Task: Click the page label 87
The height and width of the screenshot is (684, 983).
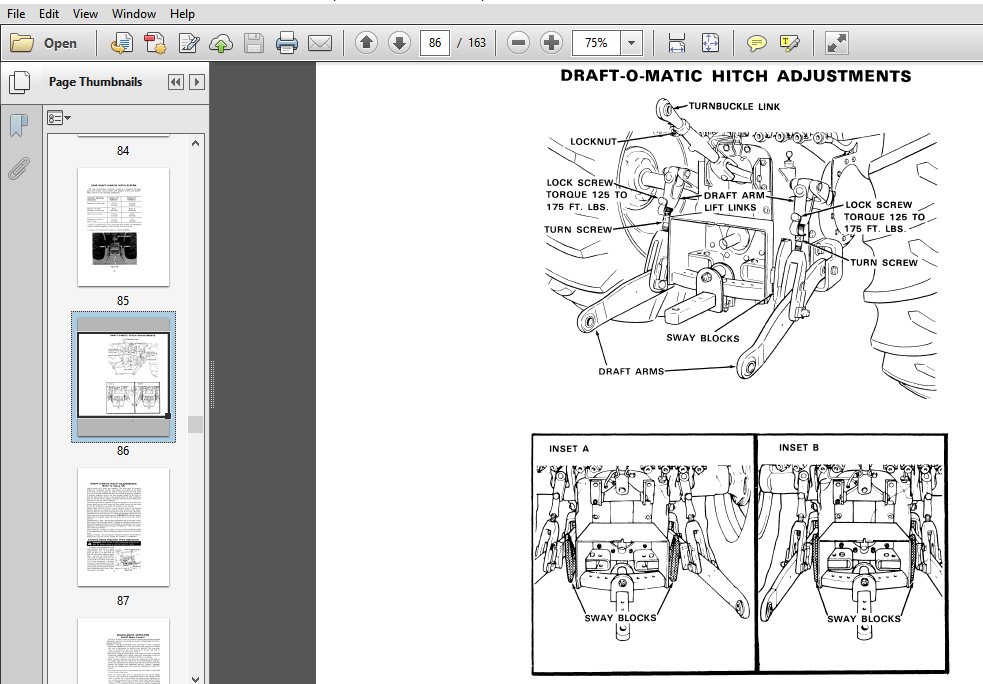Action: point(123,601)
